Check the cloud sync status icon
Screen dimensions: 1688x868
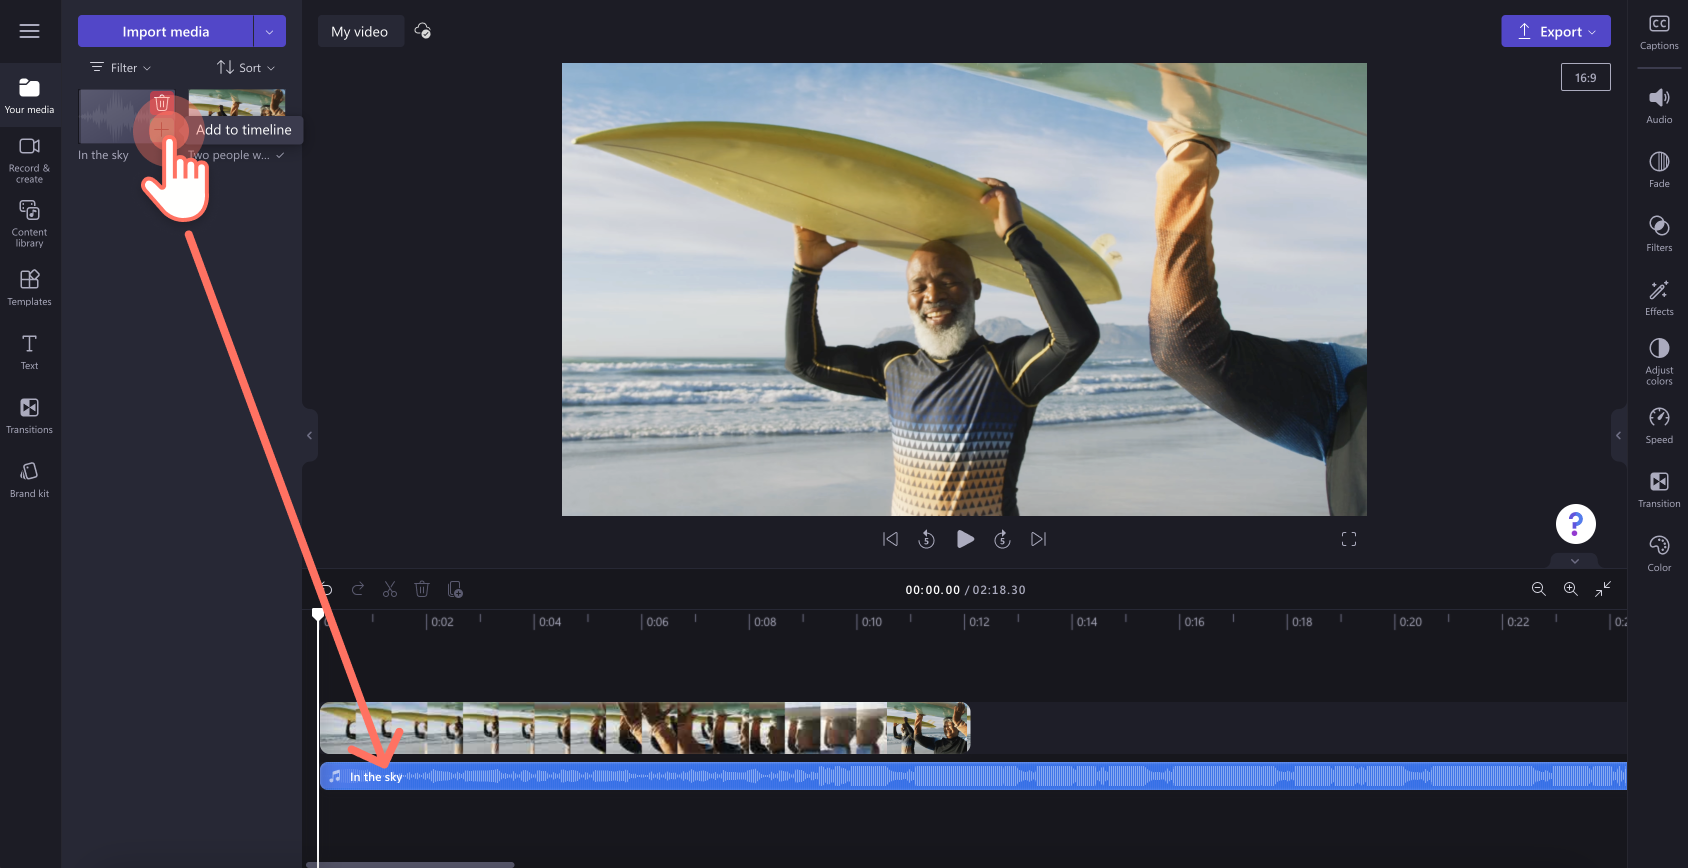point(423,31)
